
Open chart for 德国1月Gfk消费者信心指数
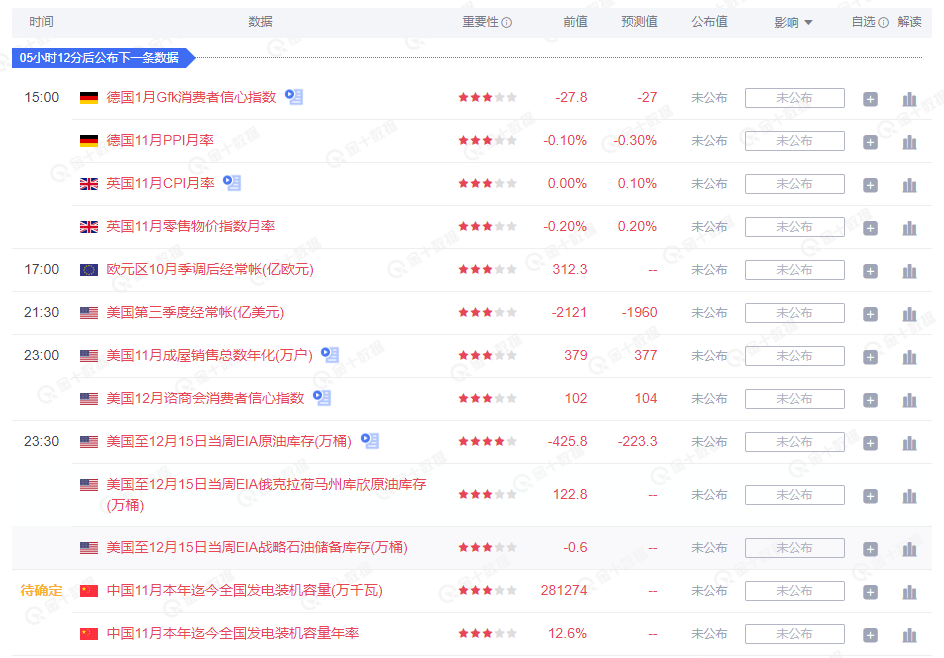[908, 98]
